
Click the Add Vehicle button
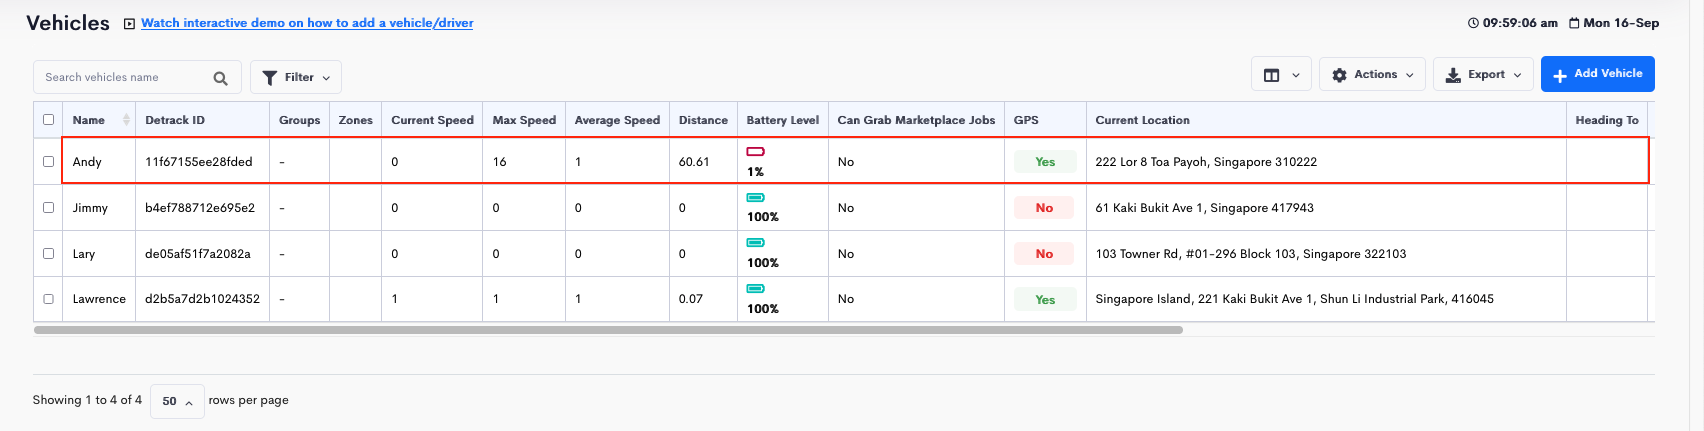(x=1598, y=74)
